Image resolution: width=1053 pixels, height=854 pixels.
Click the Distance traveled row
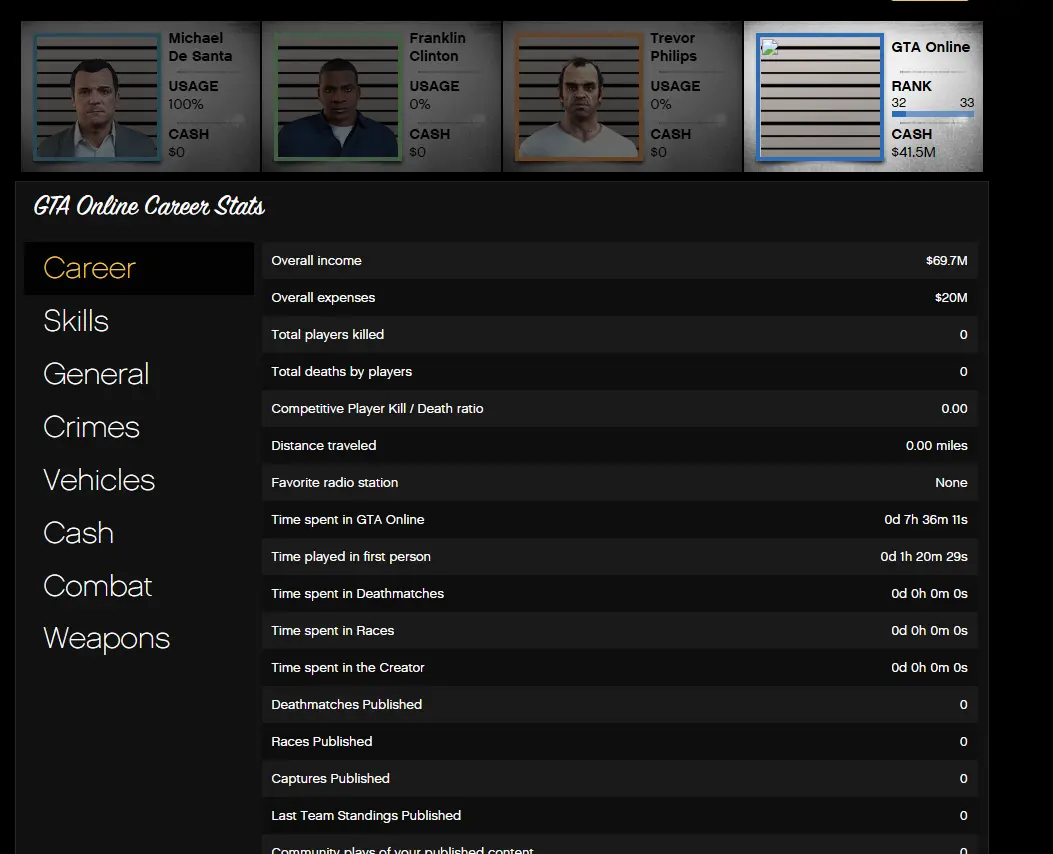tap(619, 446)
